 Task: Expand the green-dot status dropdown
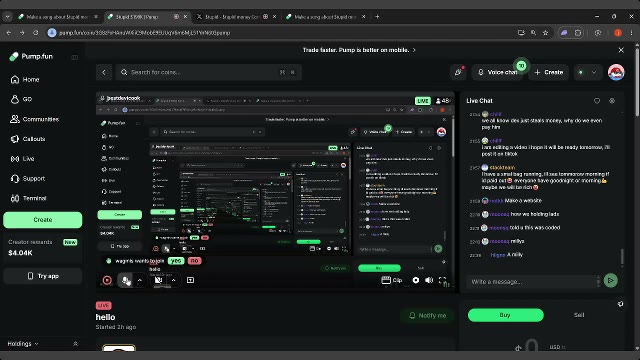[x=587, y=72]
